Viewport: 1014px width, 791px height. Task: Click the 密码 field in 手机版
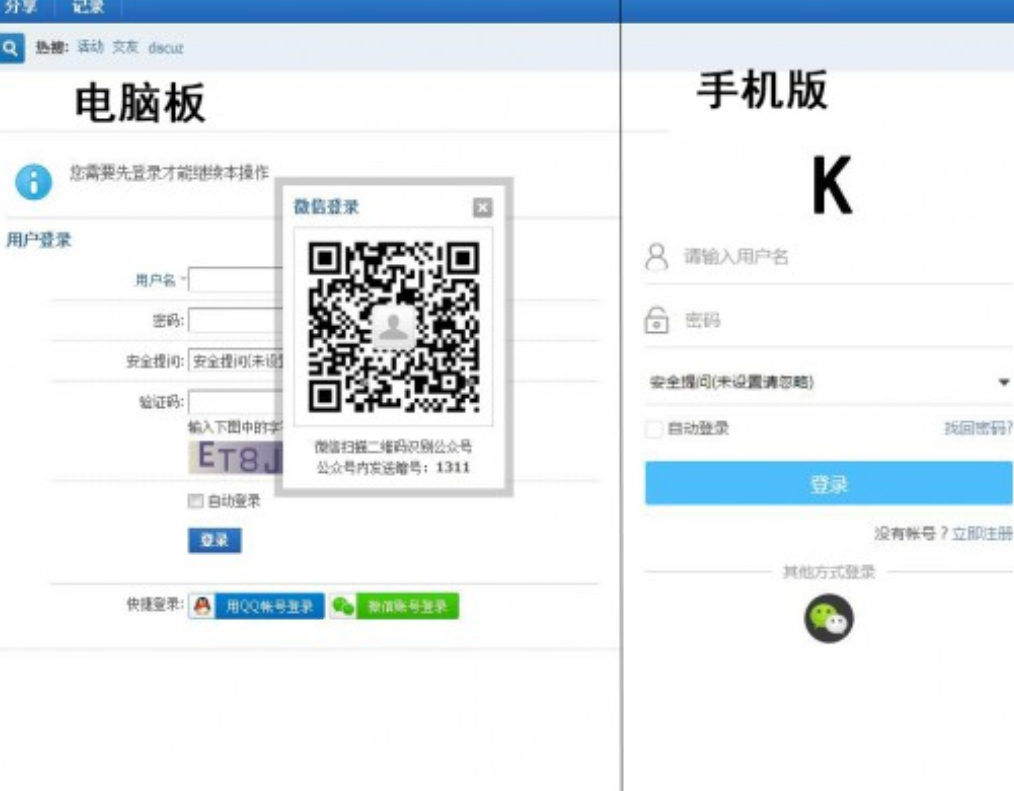click(x=828, y=320)
